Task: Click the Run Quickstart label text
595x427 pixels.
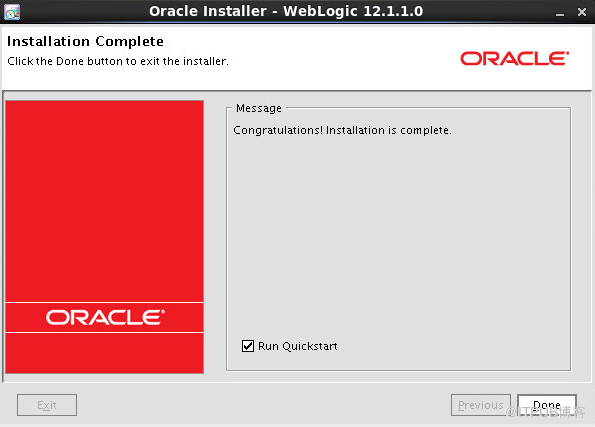Action: tap(298, 346)
